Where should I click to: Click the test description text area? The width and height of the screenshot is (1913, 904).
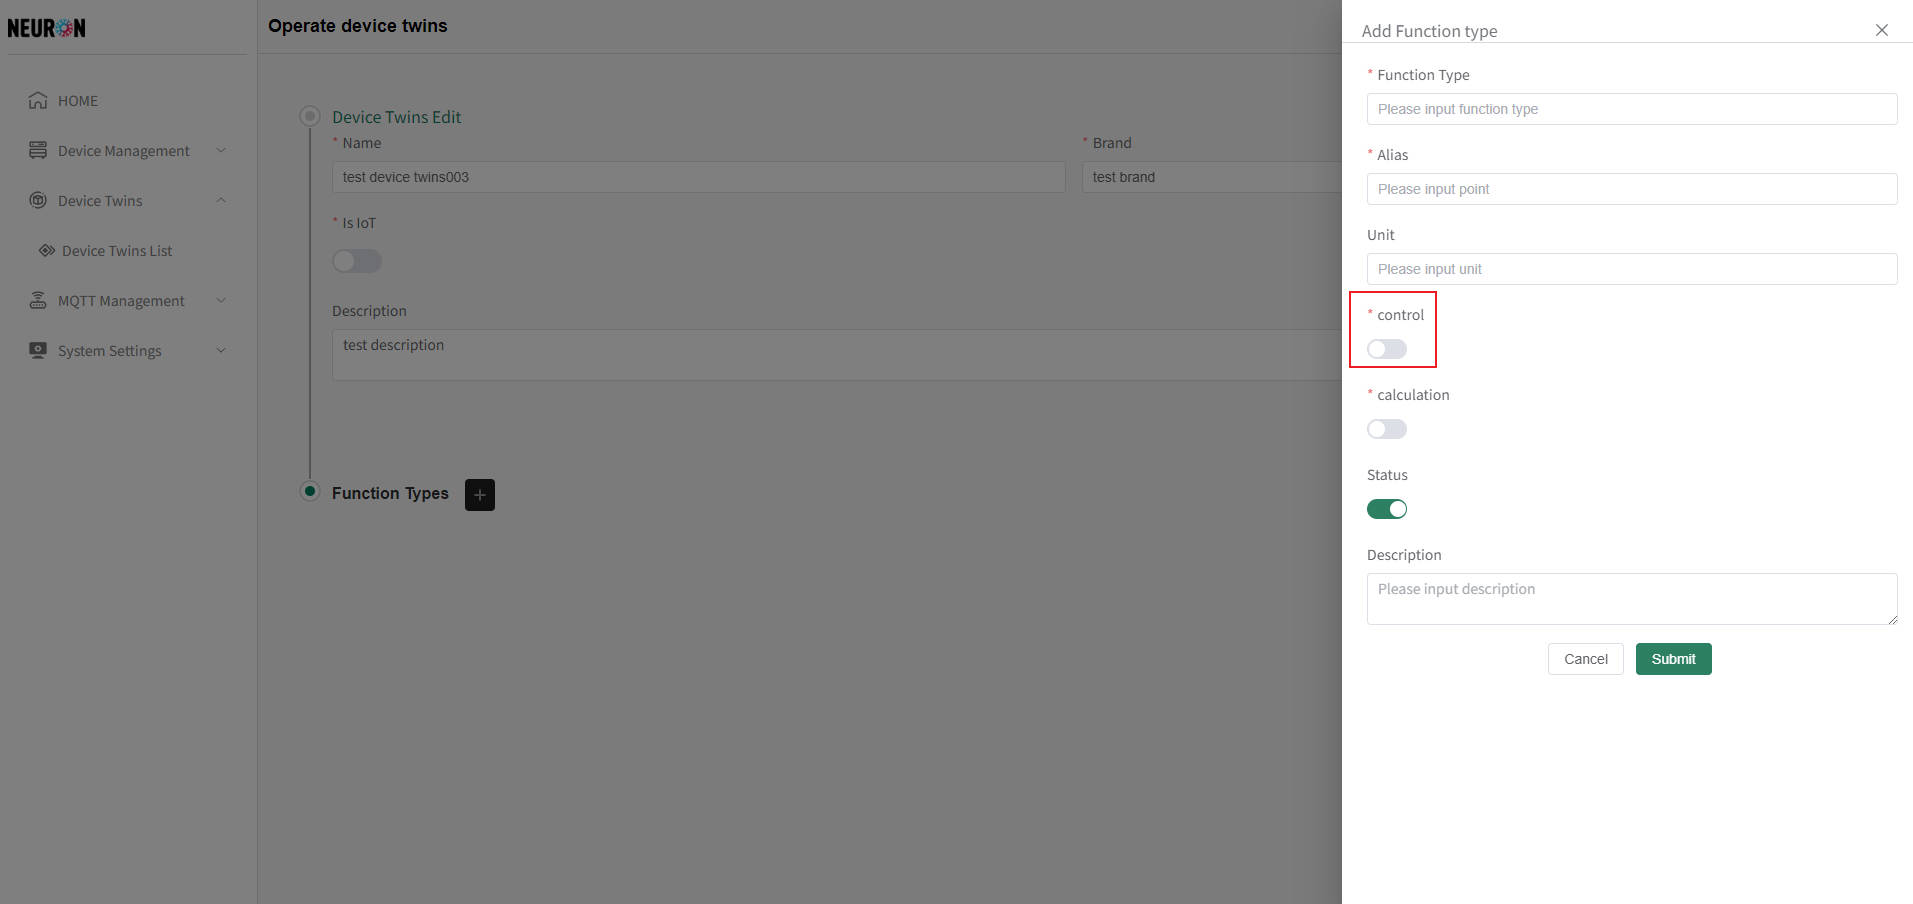pos(837,355)
